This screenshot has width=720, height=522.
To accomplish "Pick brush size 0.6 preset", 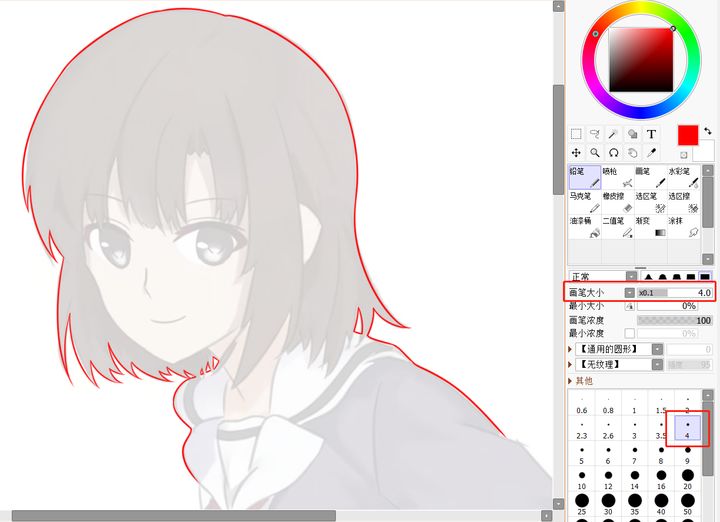I will (x=582, y=404).
